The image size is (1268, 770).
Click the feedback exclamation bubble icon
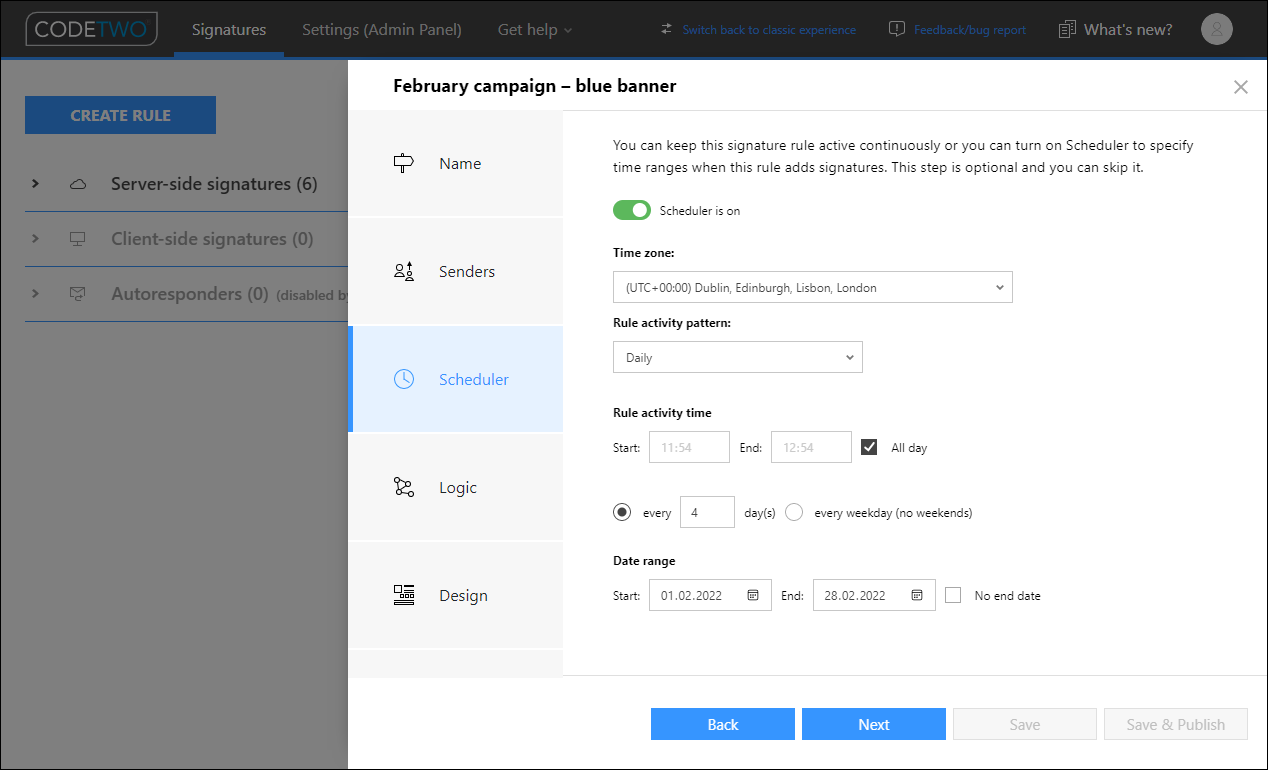[897, 29]
